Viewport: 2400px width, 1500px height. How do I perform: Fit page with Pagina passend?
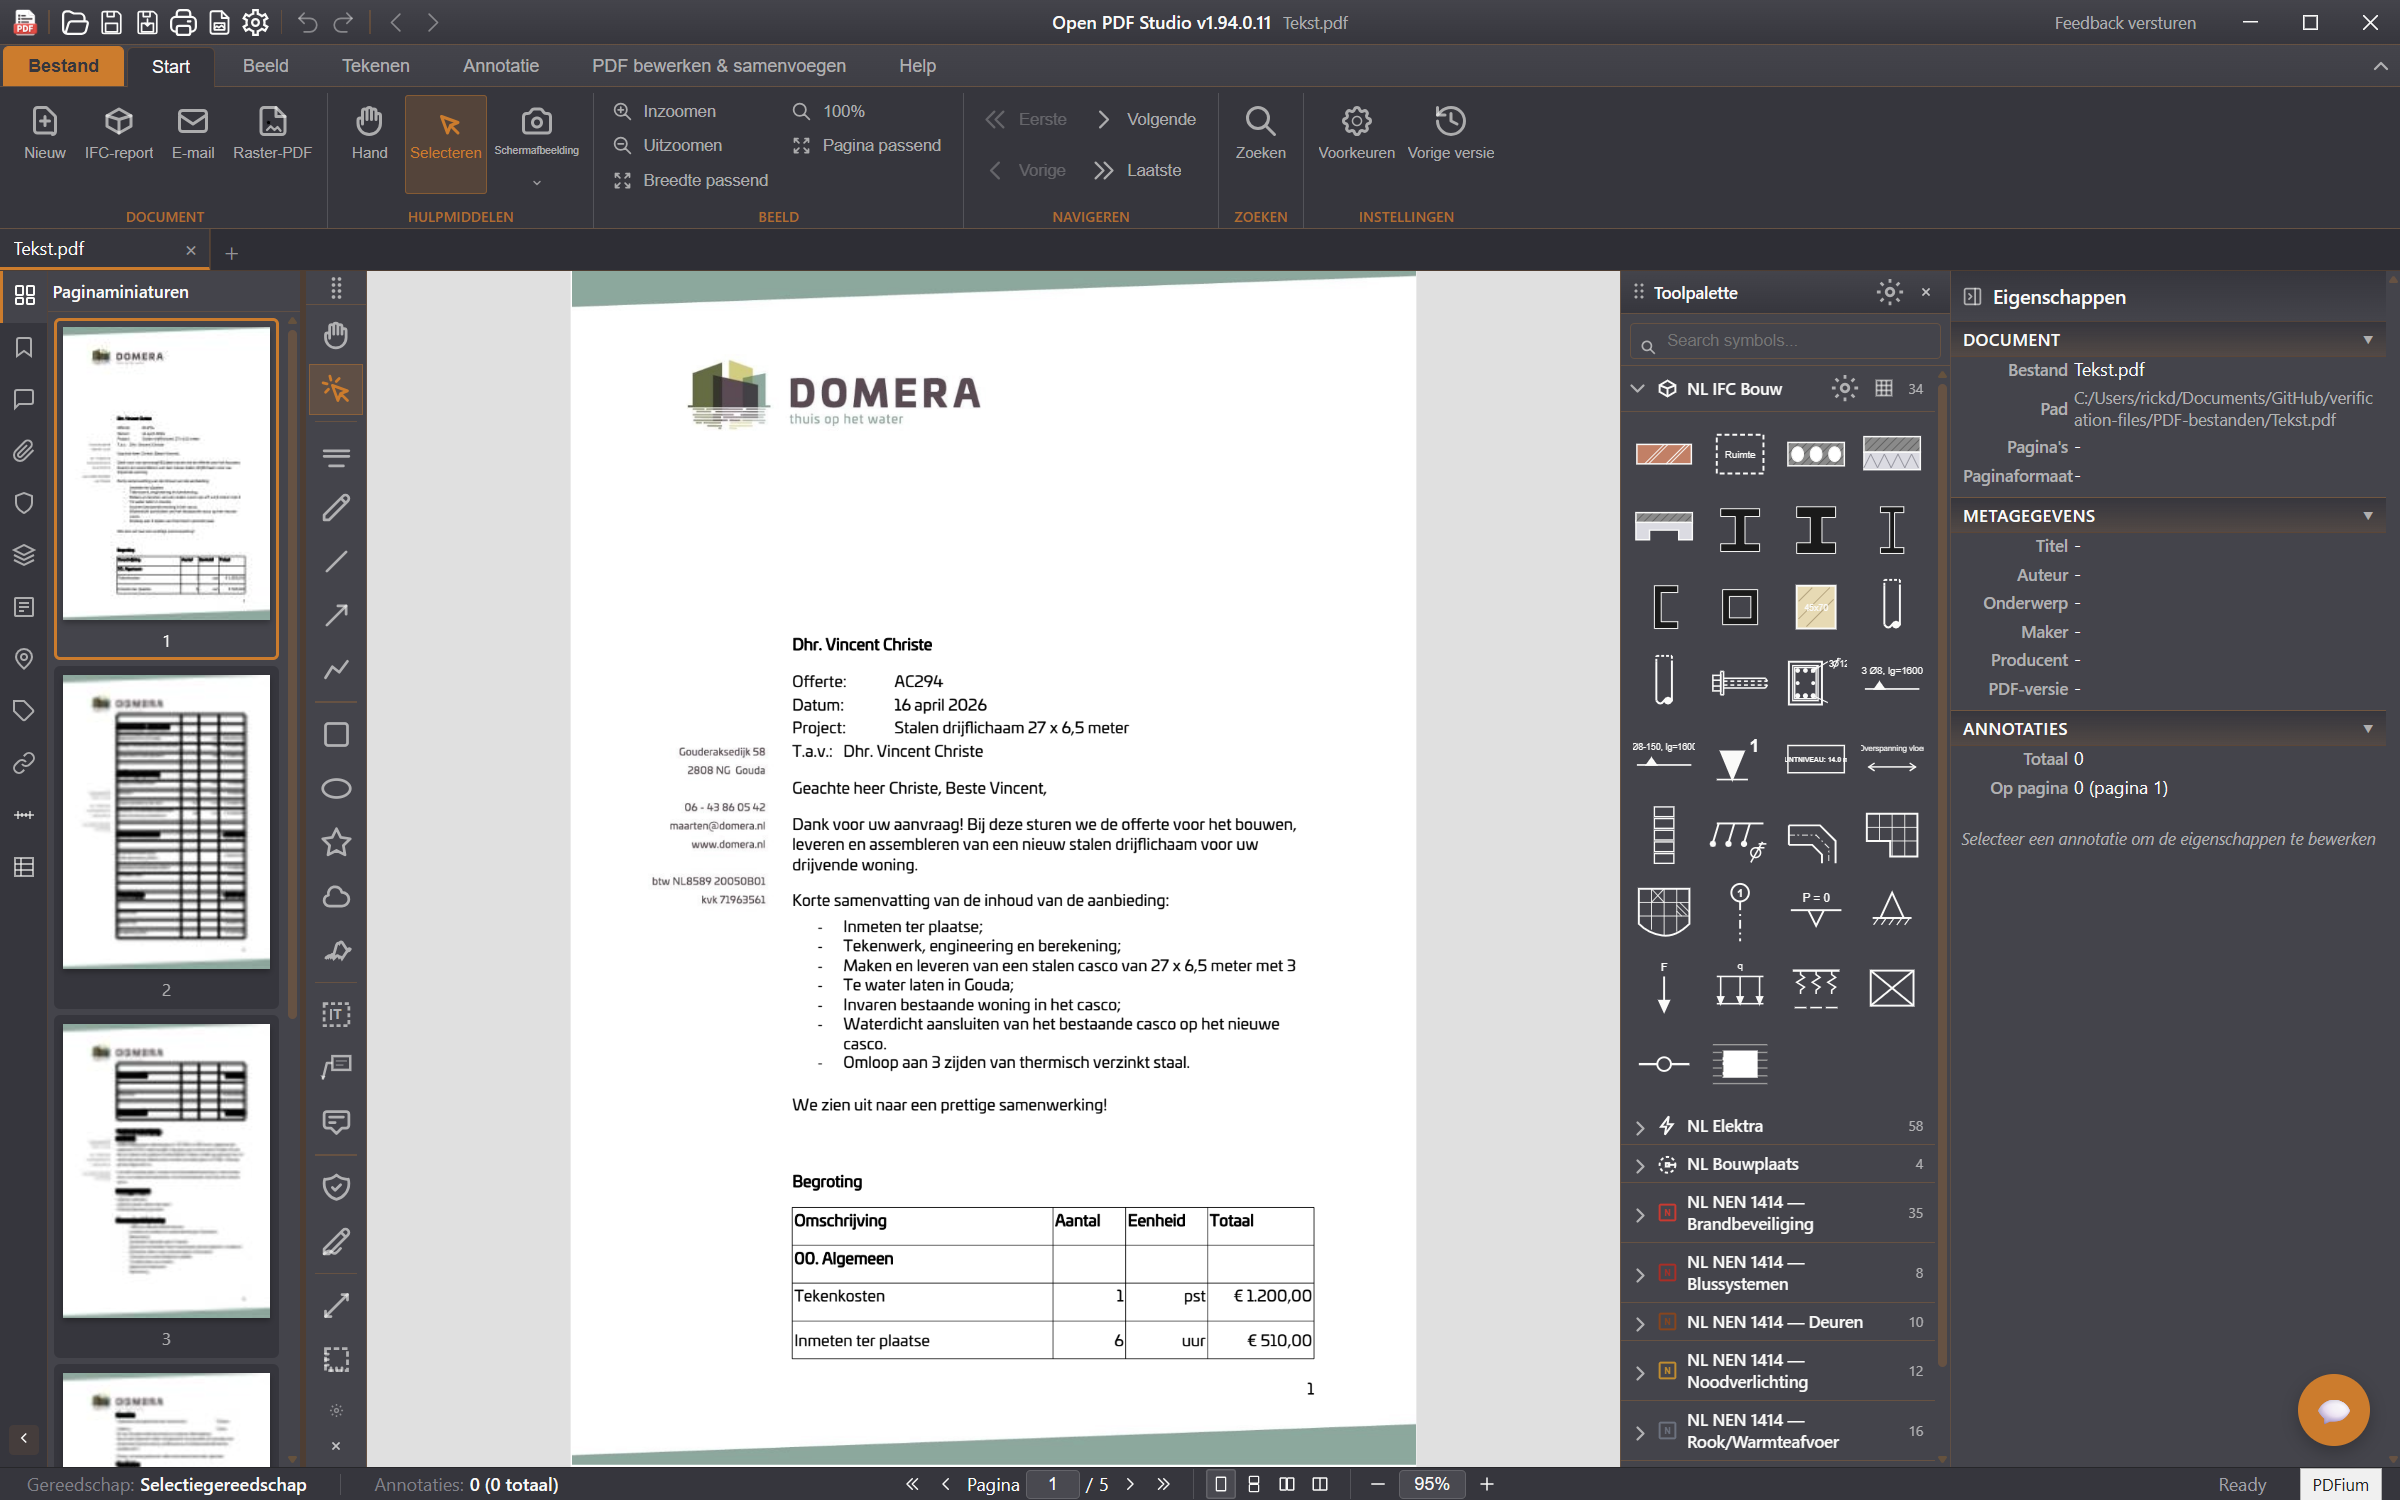click(867, 145)
